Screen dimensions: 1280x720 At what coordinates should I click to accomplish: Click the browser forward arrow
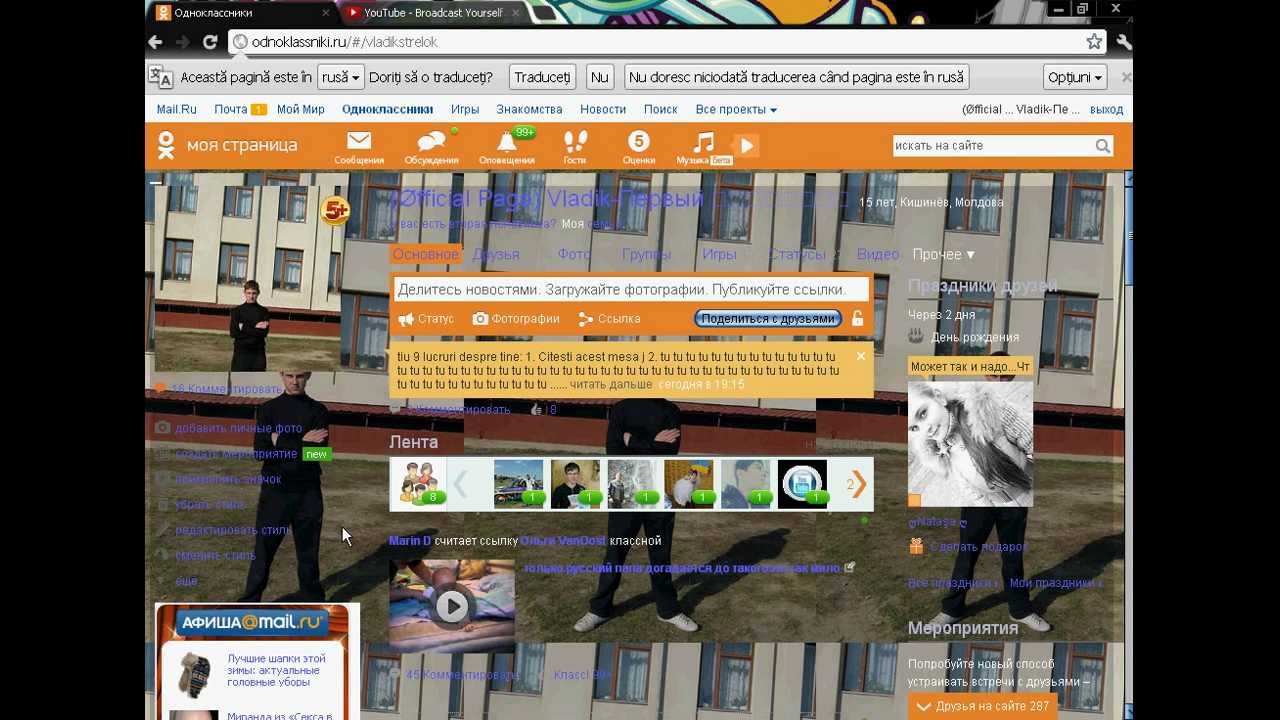coord(182,42)
